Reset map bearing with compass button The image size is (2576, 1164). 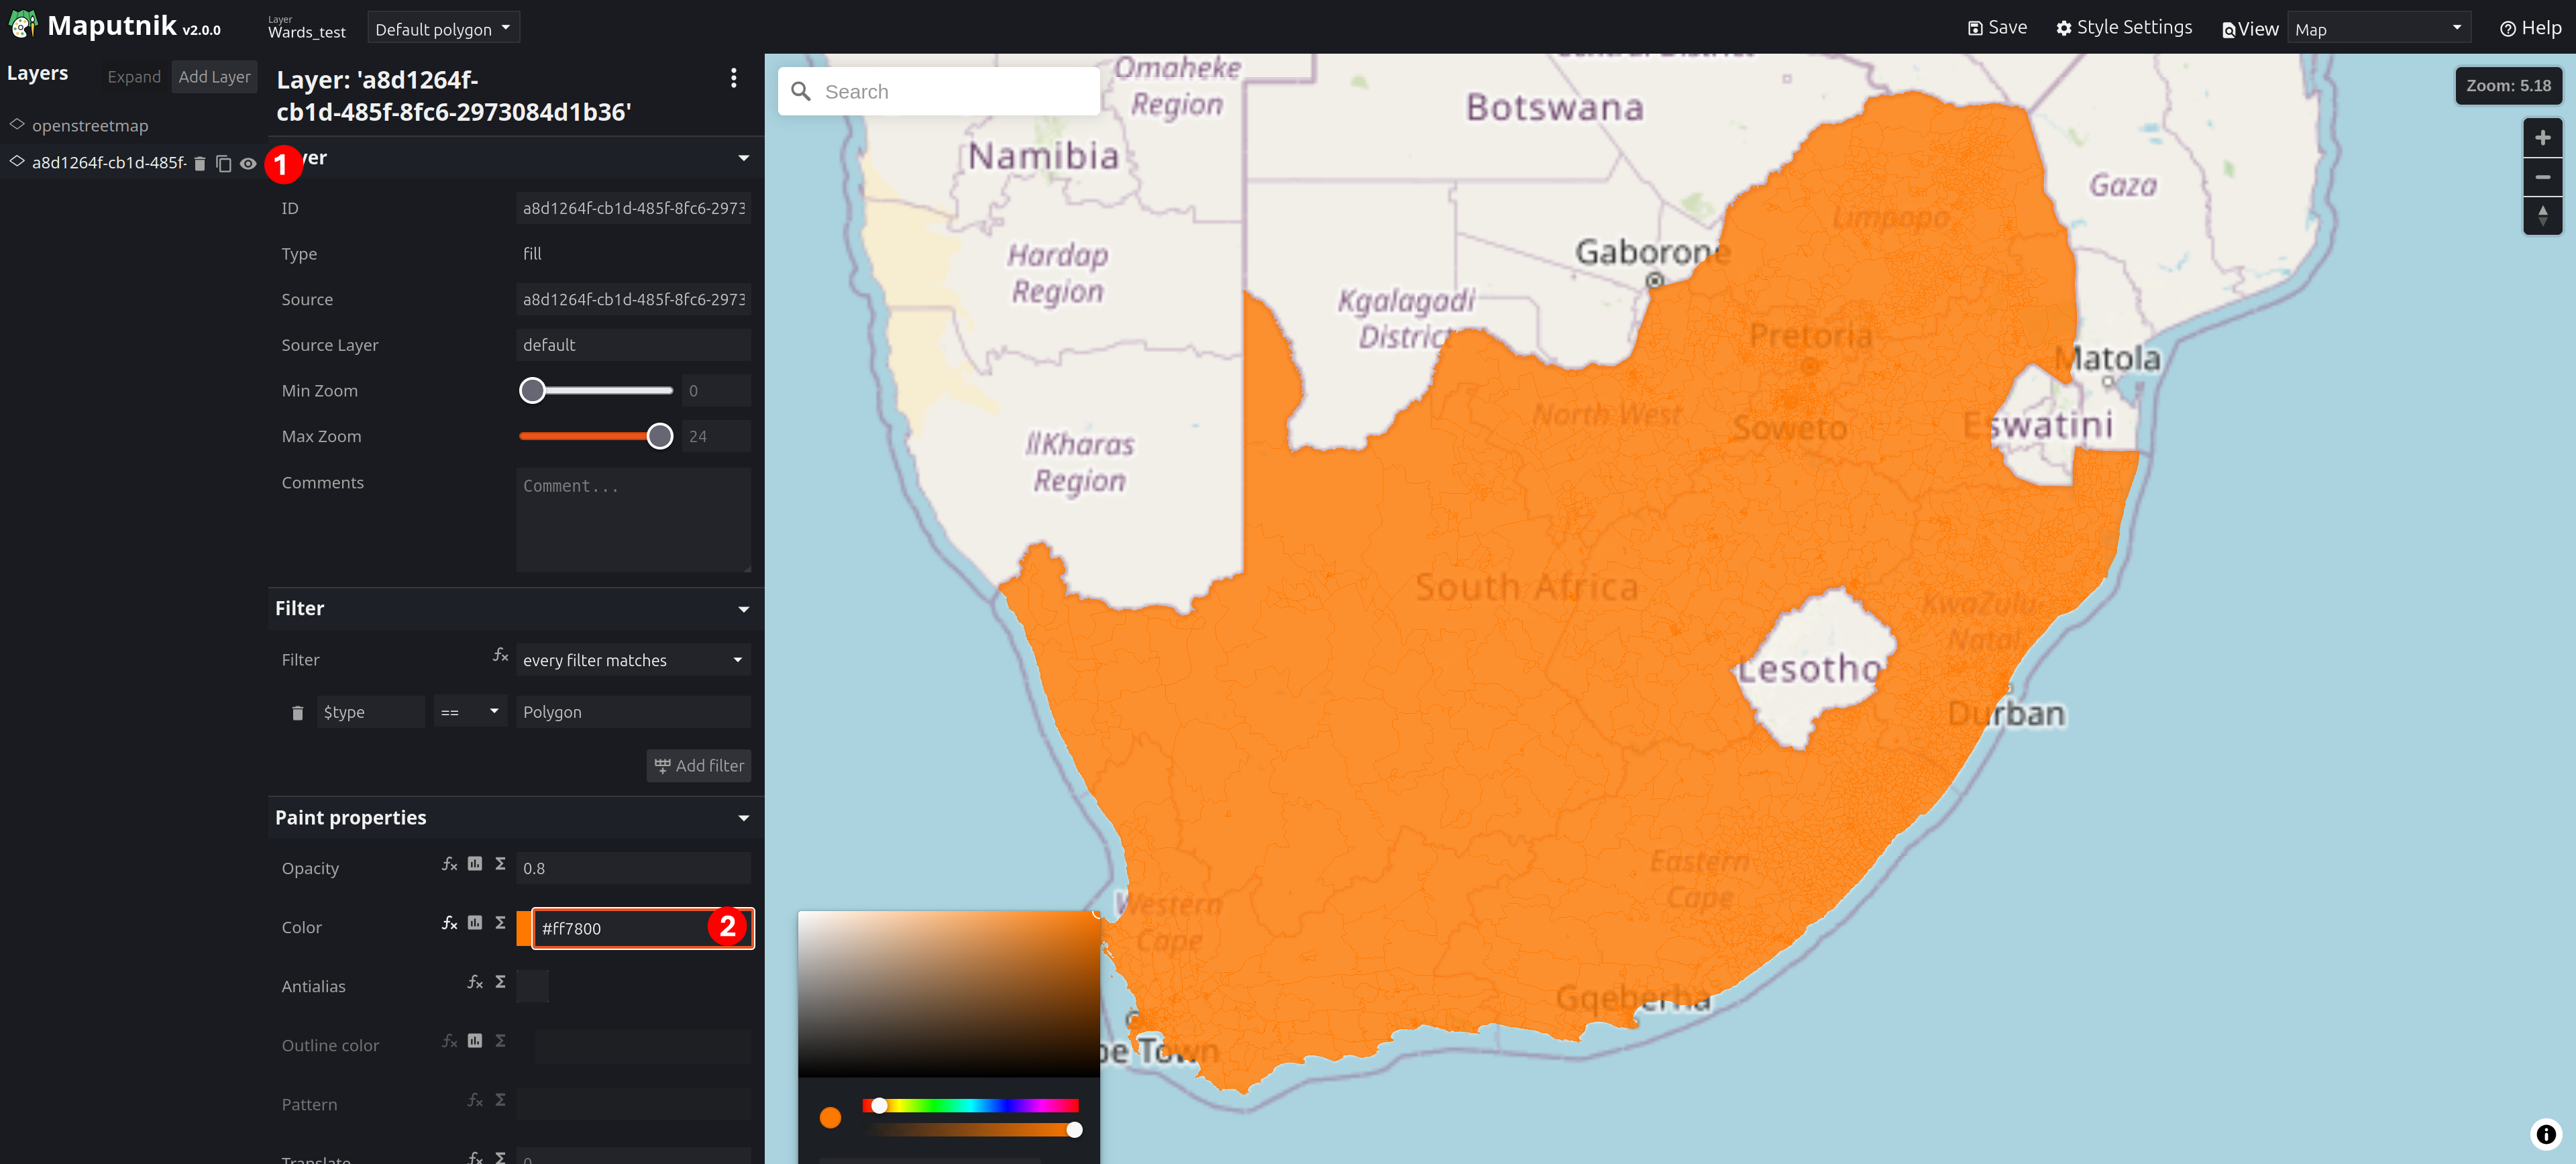click(x=2542, y=215)
